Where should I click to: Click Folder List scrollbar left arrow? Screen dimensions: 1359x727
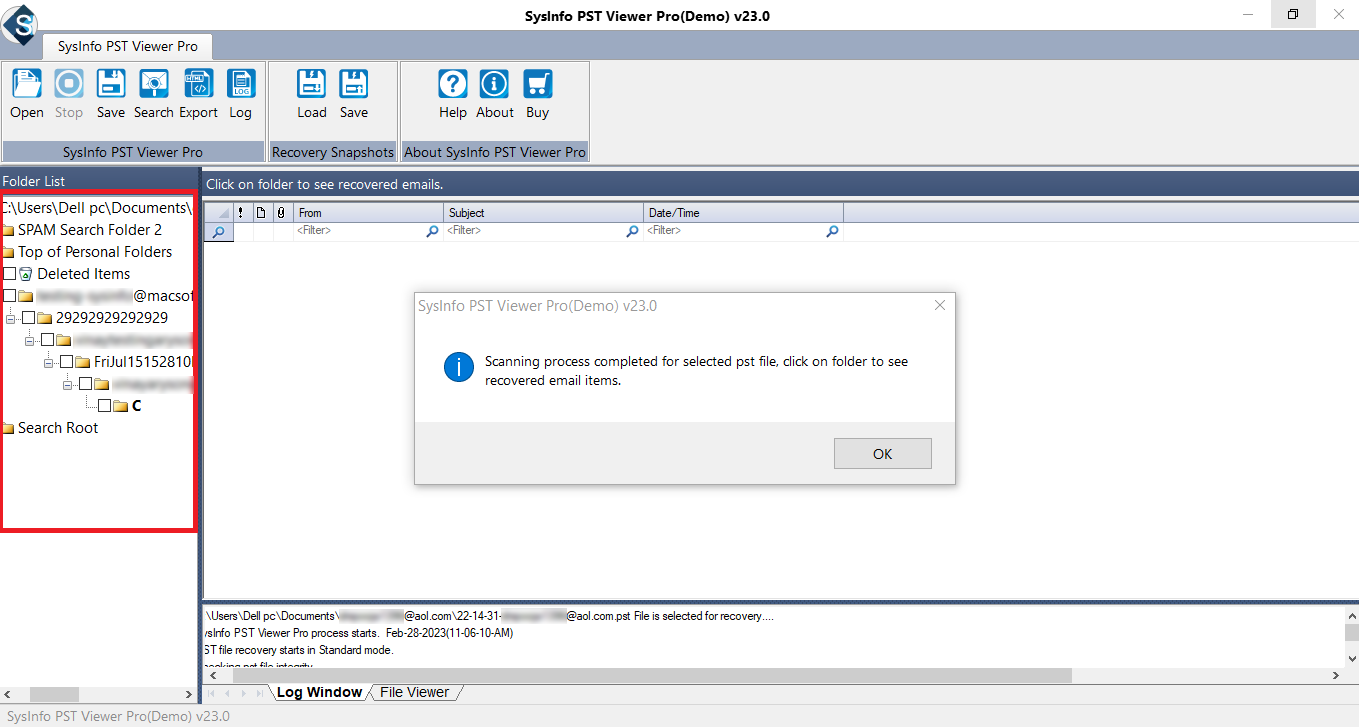(8, 694)
